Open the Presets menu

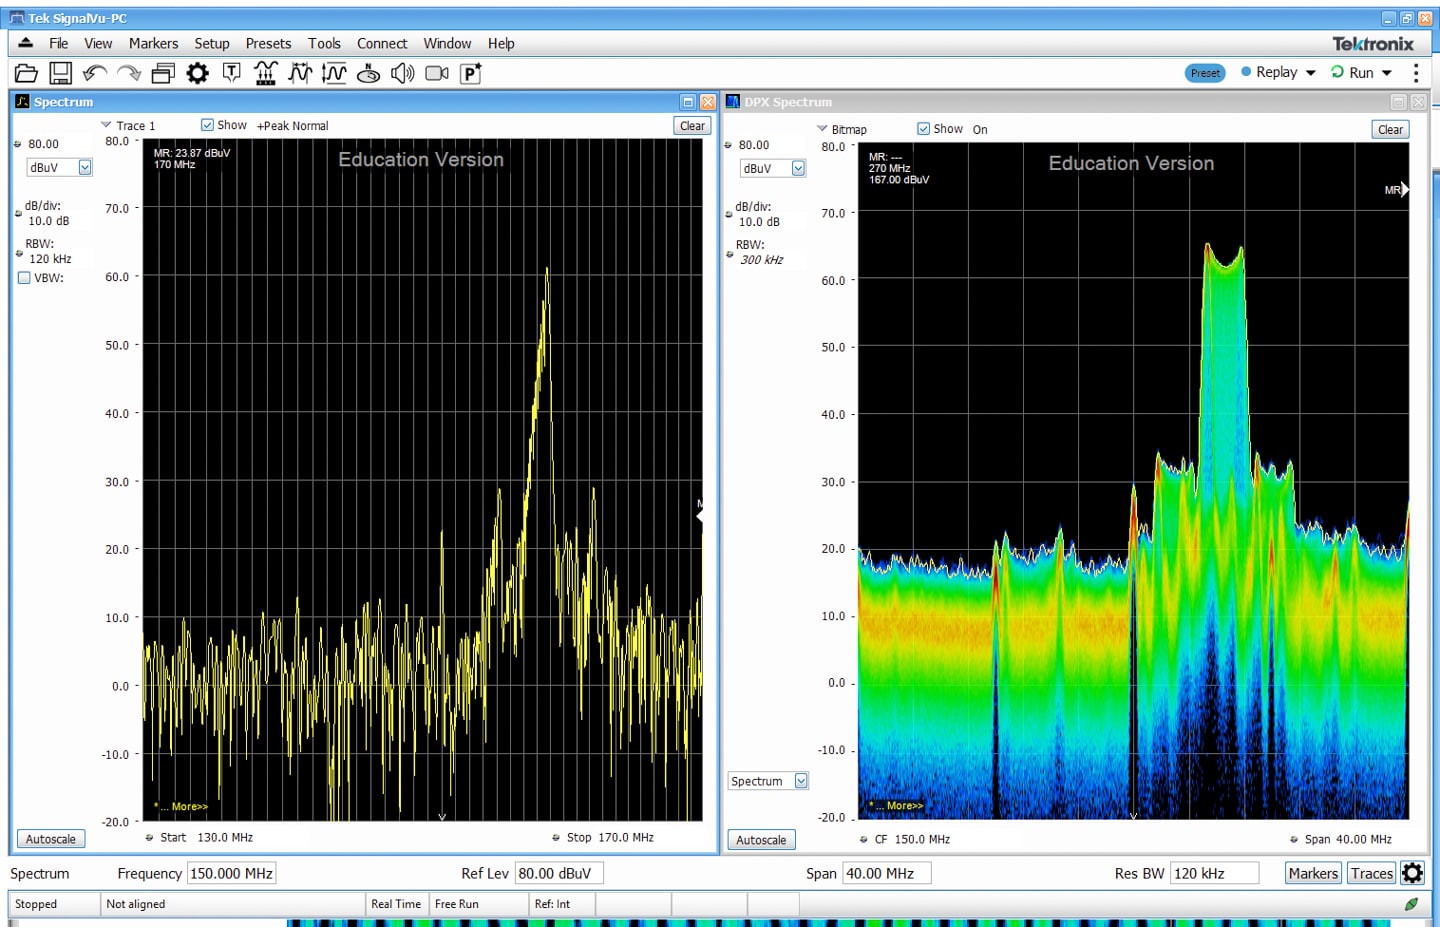click(x=268, y=43)
